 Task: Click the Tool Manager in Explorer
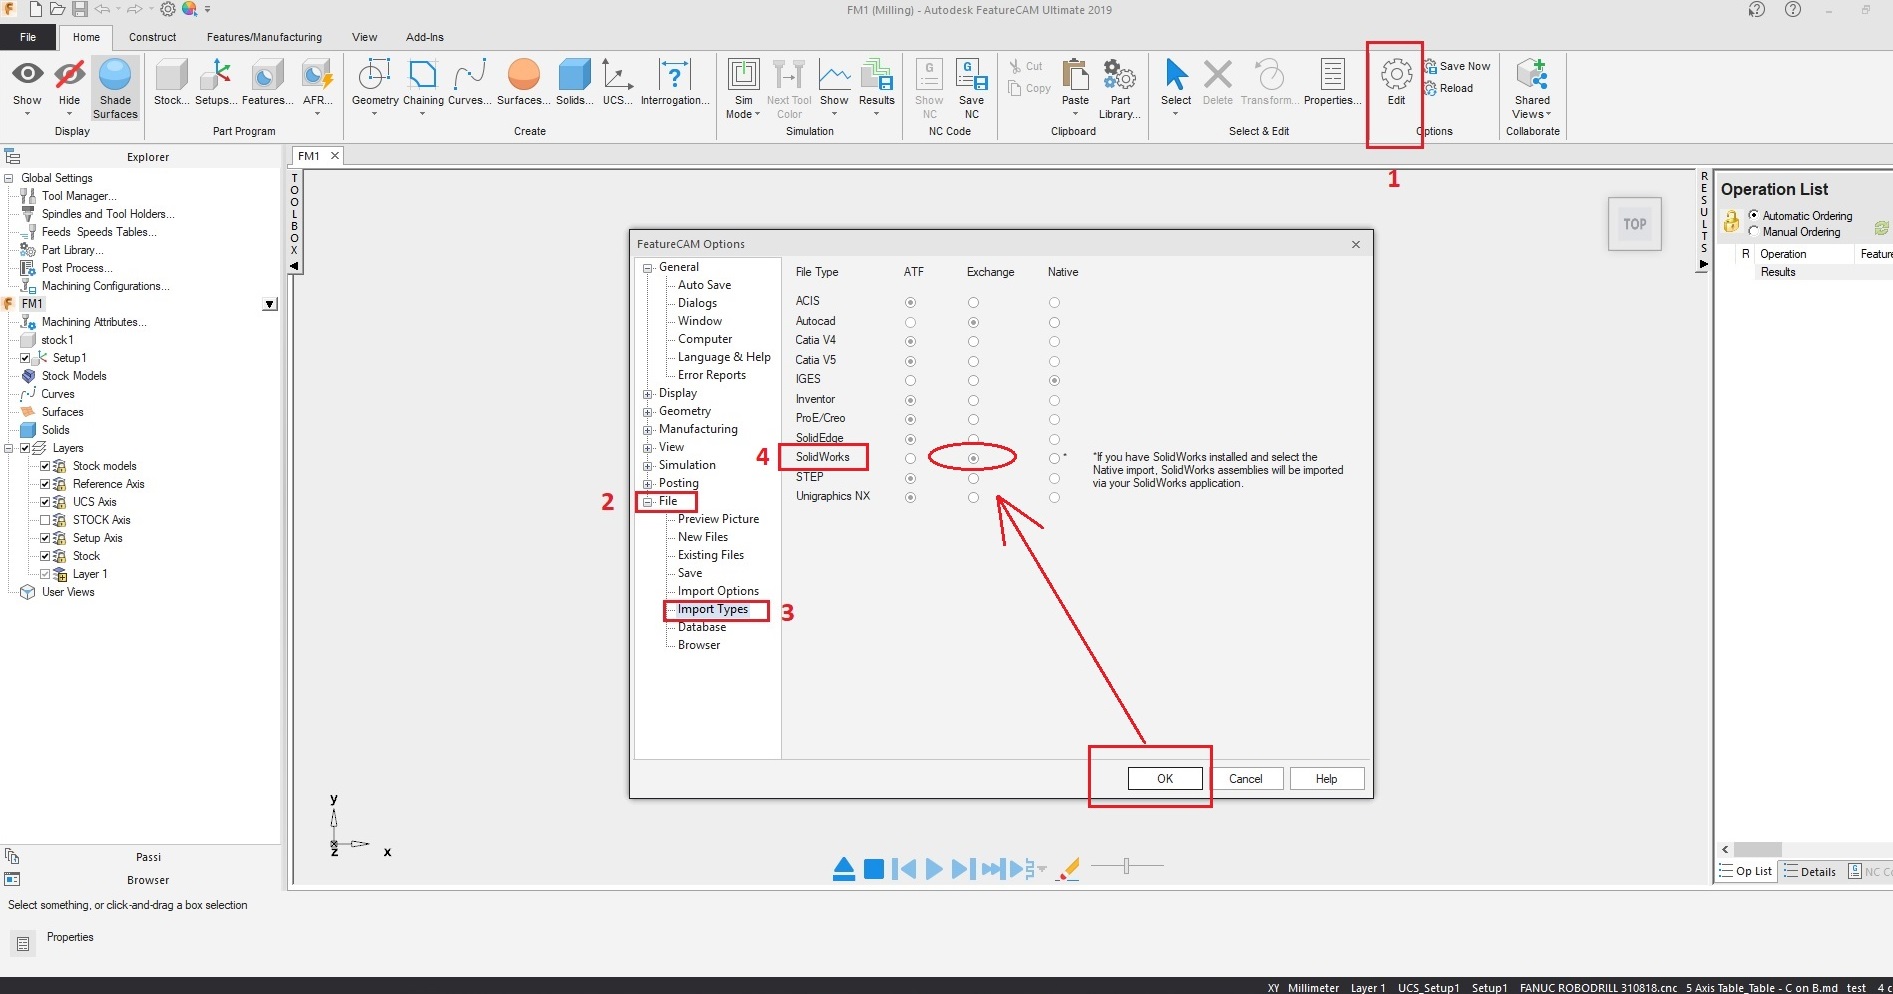coord(76,195)
